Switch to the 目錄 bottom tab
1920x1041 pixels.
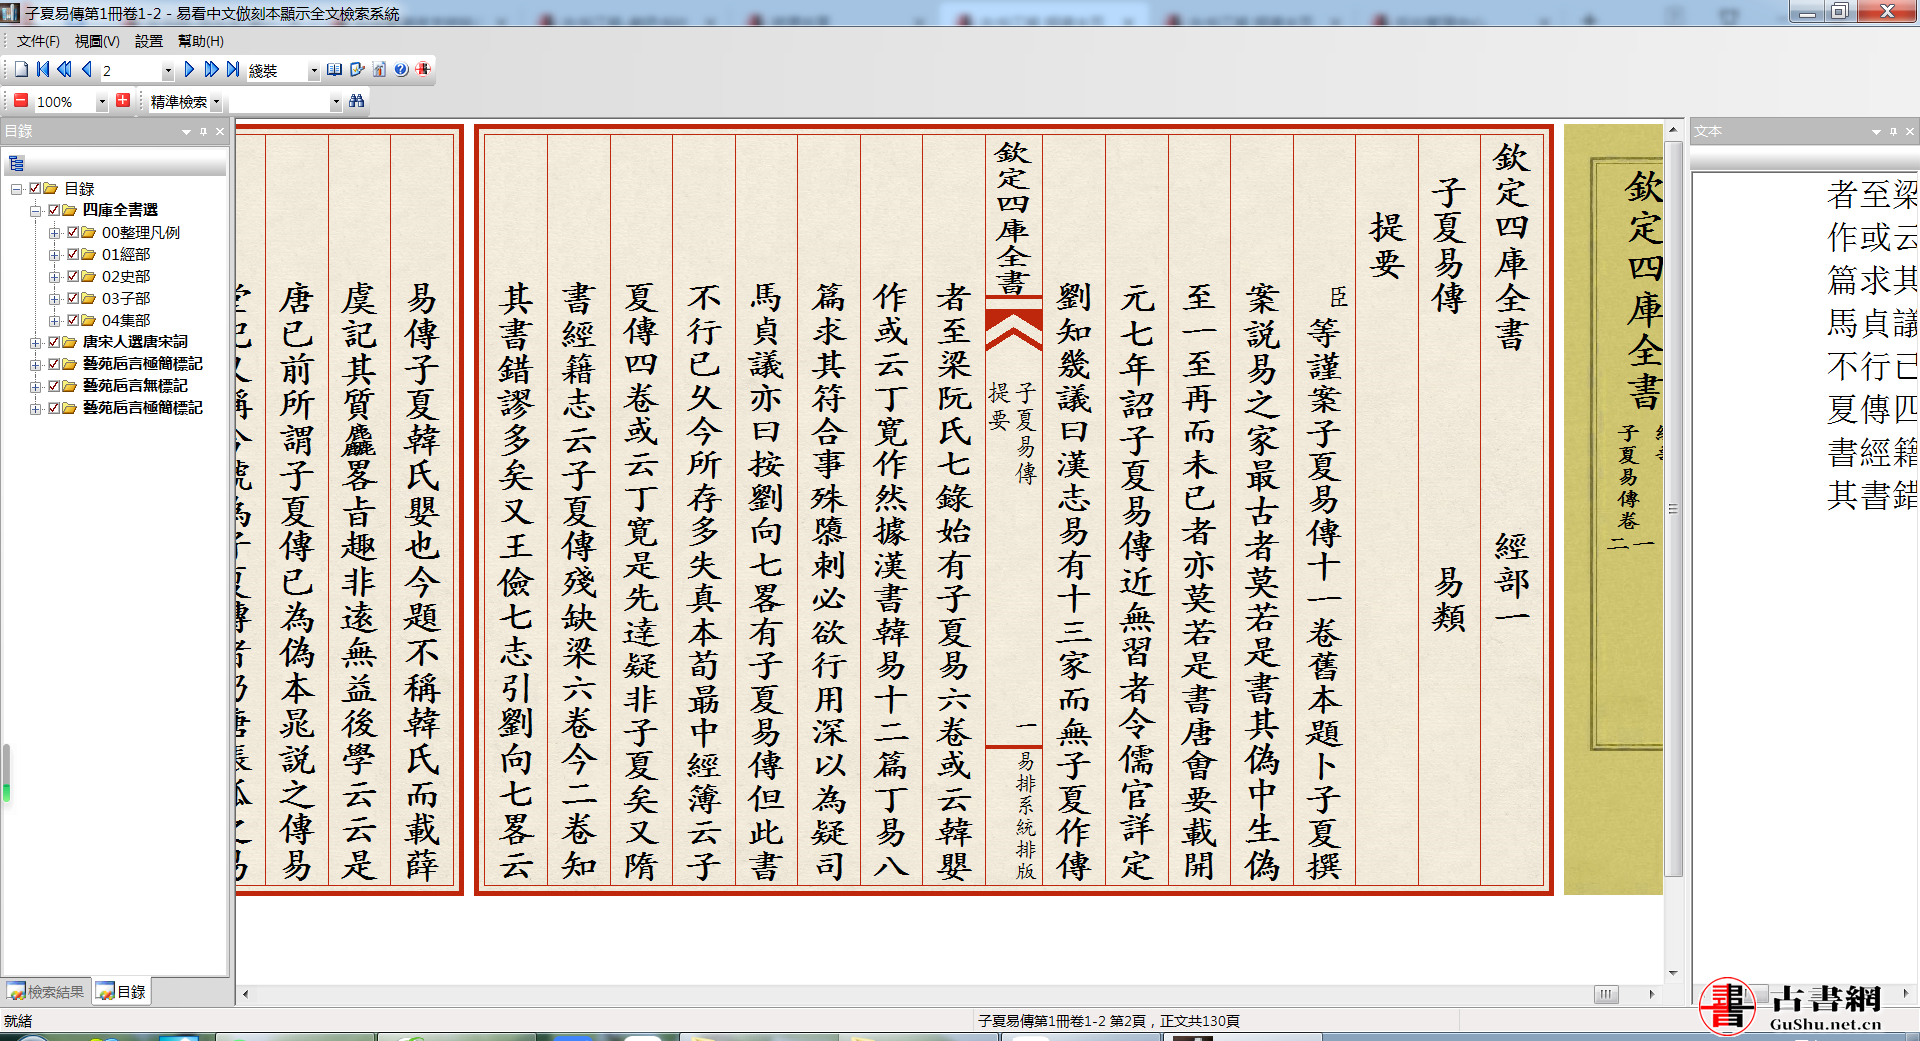pos(122,992)
